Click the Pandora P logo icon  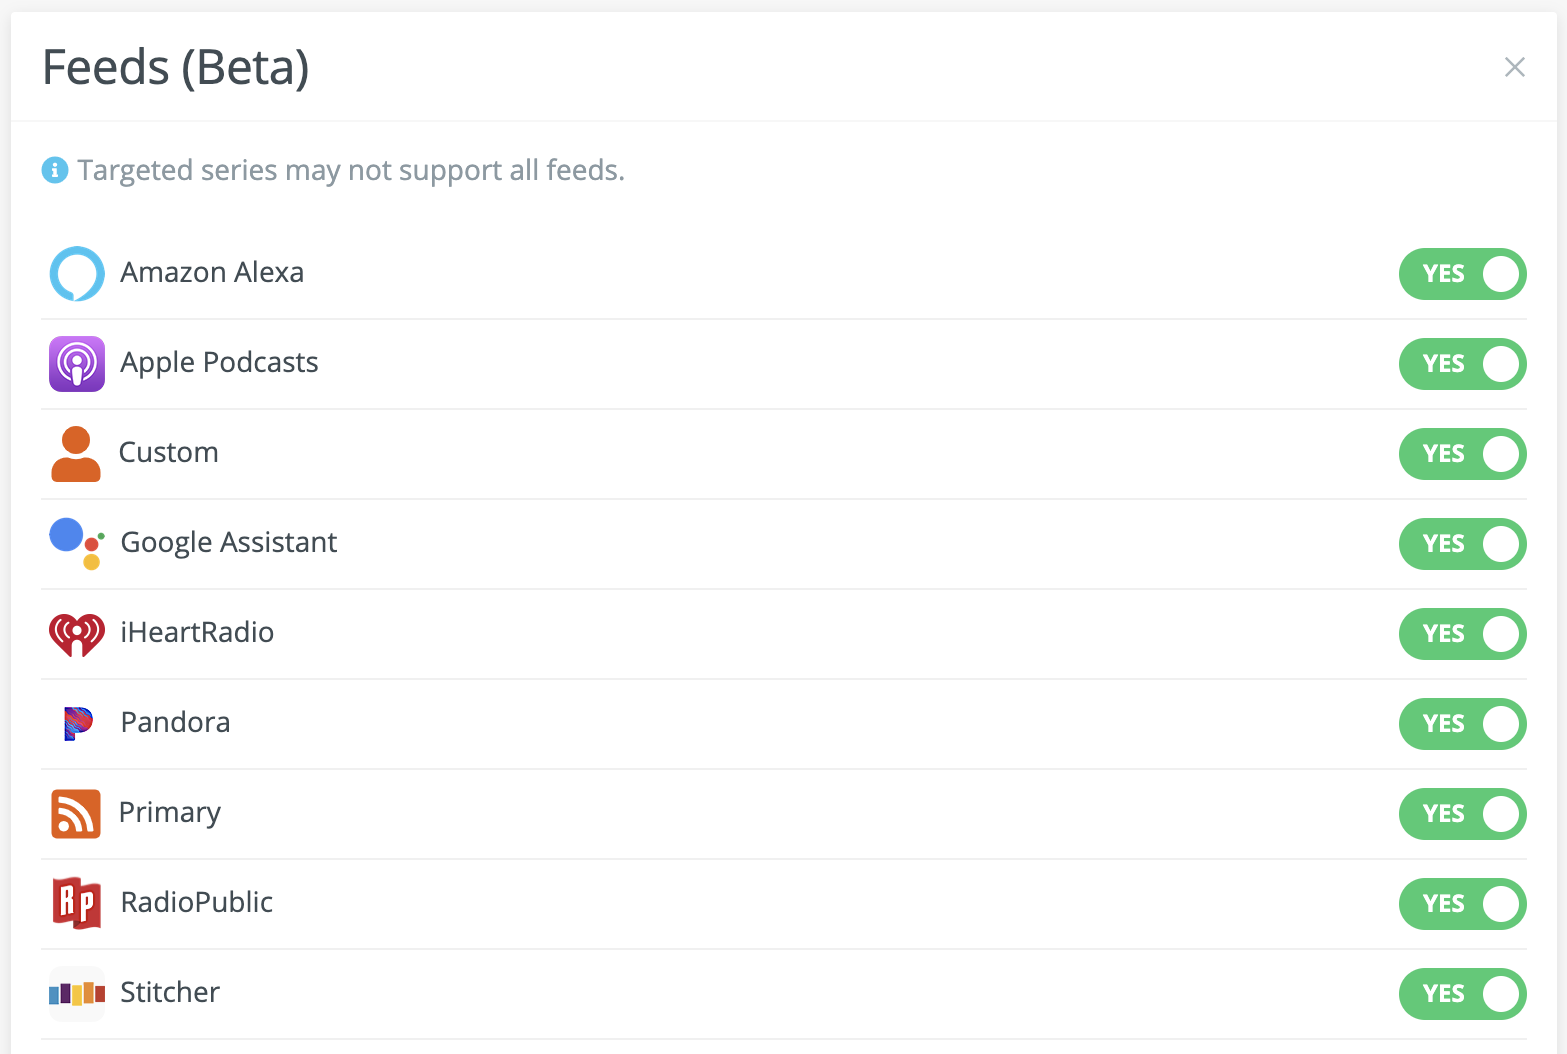[78, 723]
